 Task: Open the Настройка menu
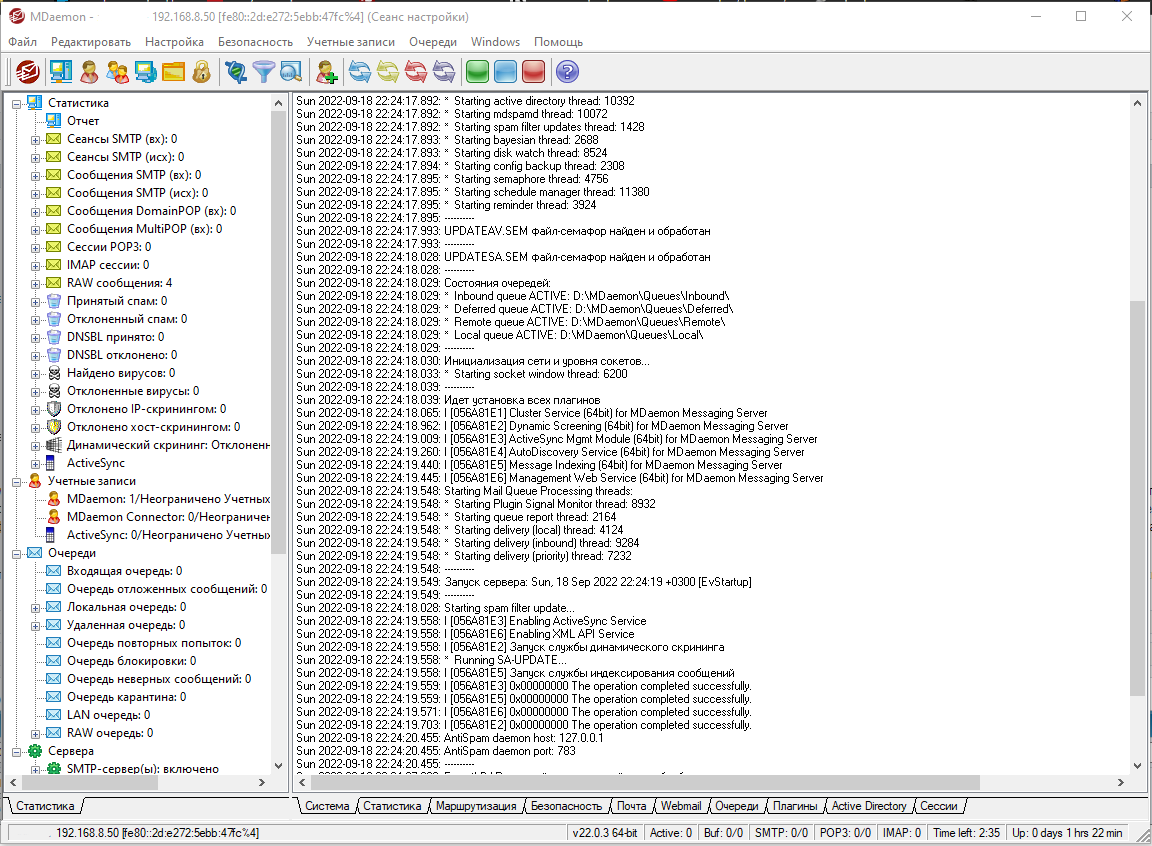pos(174,42)
